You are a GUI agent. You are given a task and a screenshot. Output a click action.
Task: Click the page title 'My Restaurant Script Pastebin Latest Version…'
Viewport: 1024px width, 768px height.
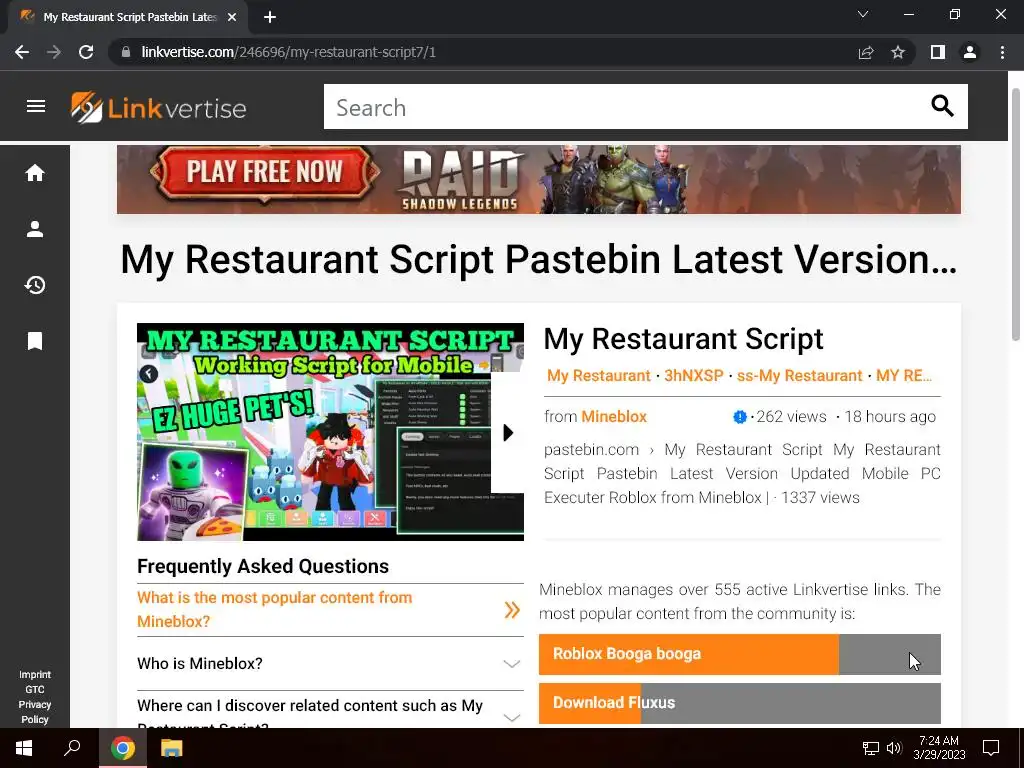539,259
